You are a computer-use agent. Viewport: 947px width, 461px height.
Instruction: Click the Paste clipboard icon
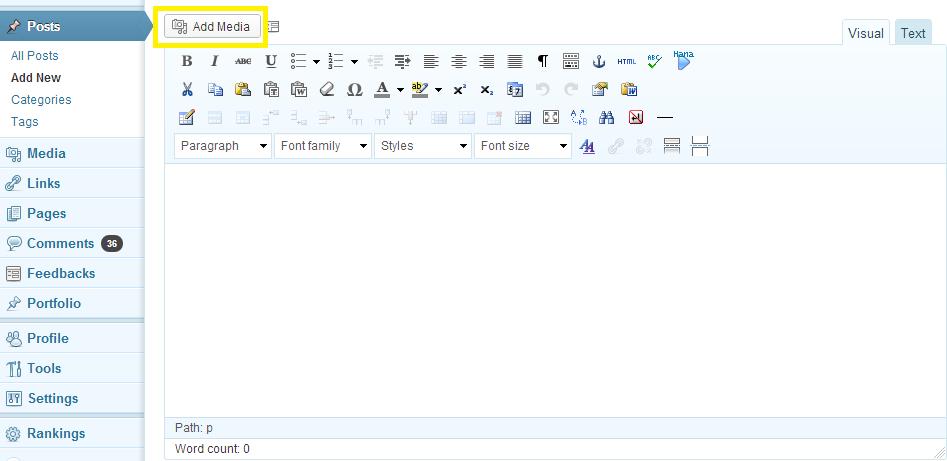[243, 89]
